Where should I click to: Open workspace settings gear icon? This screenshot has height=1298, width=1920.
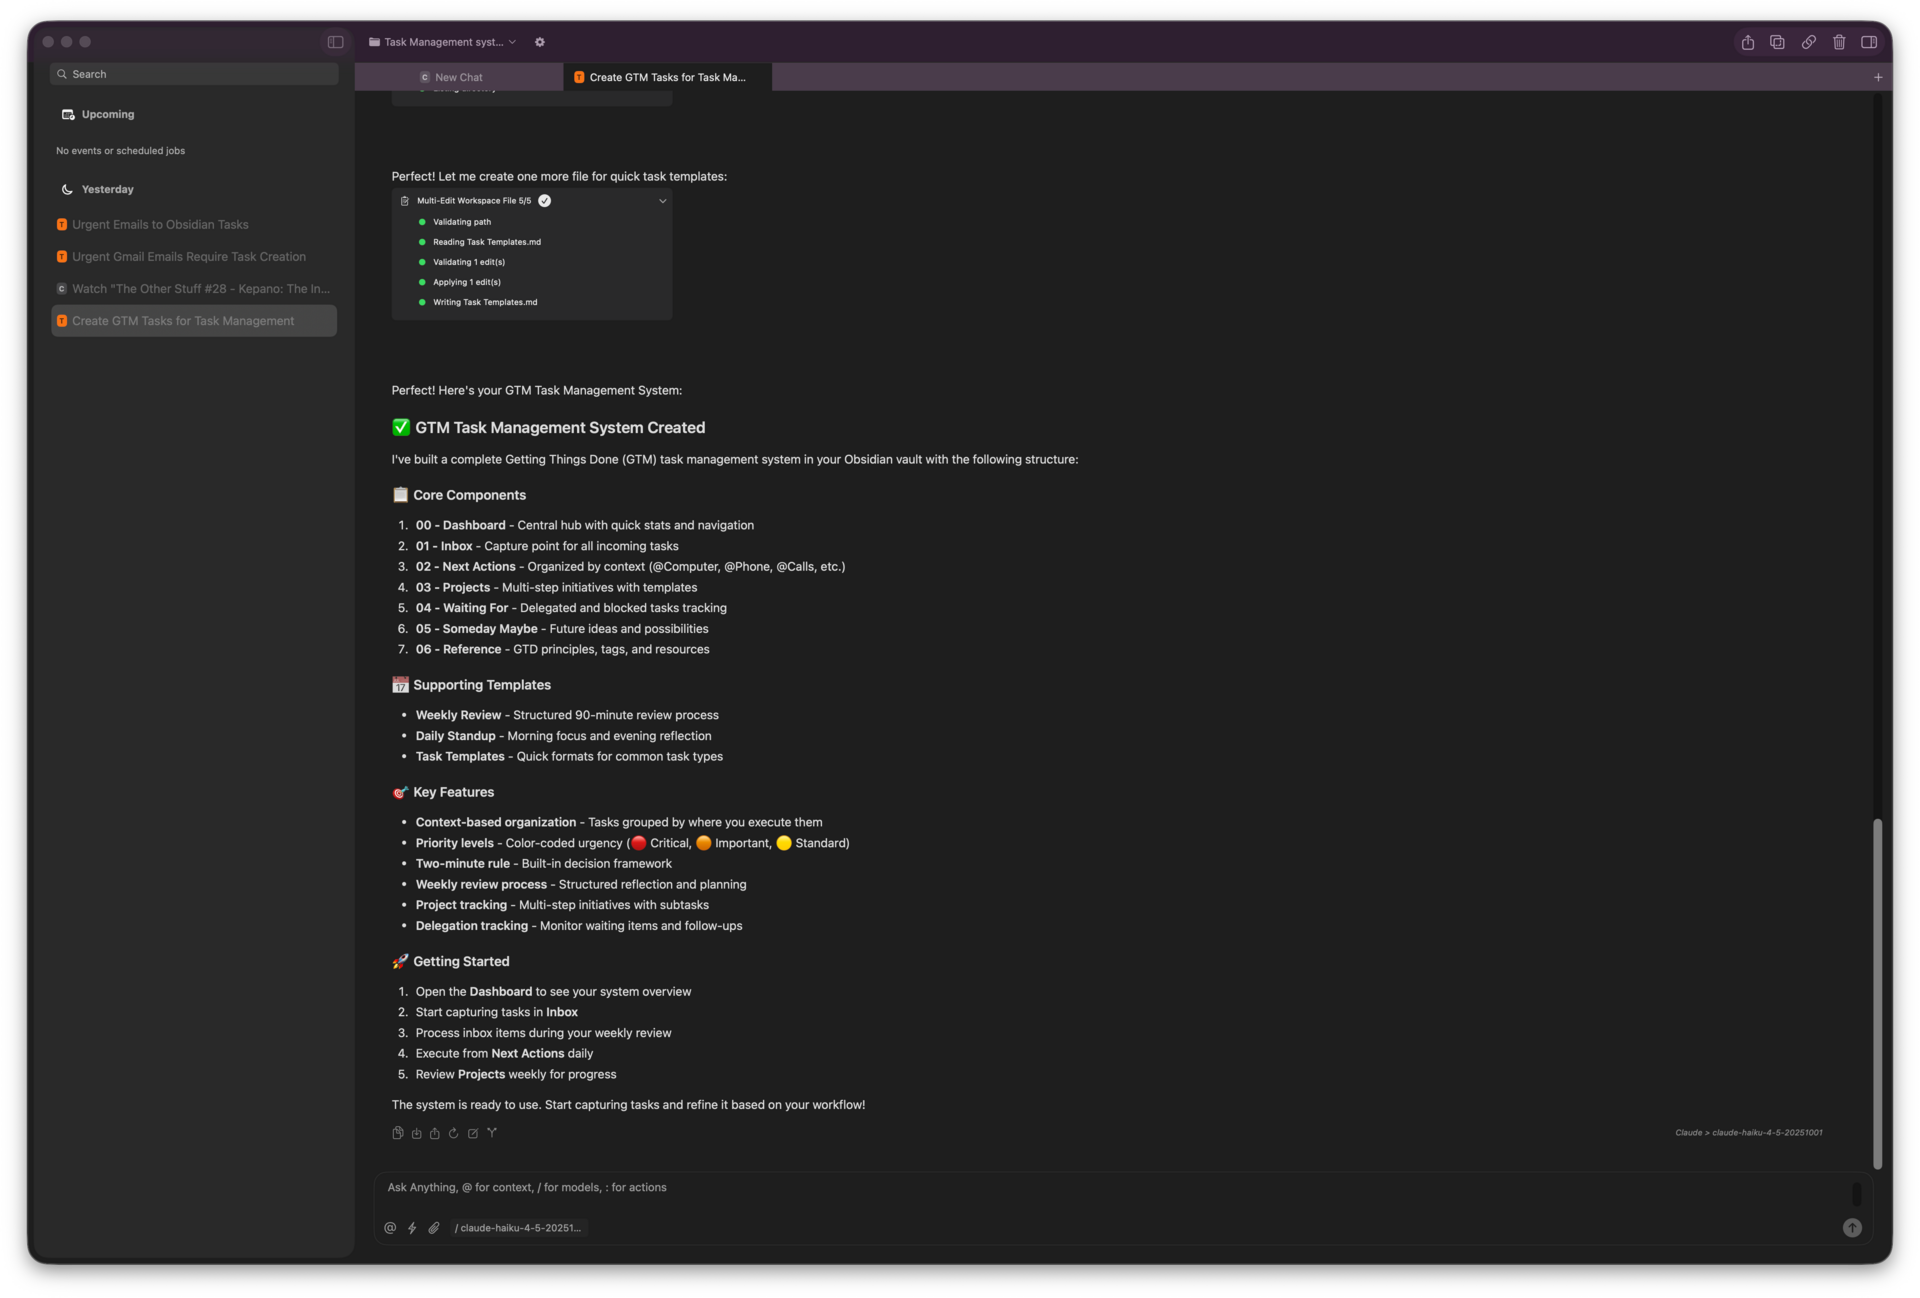[540, 42]
